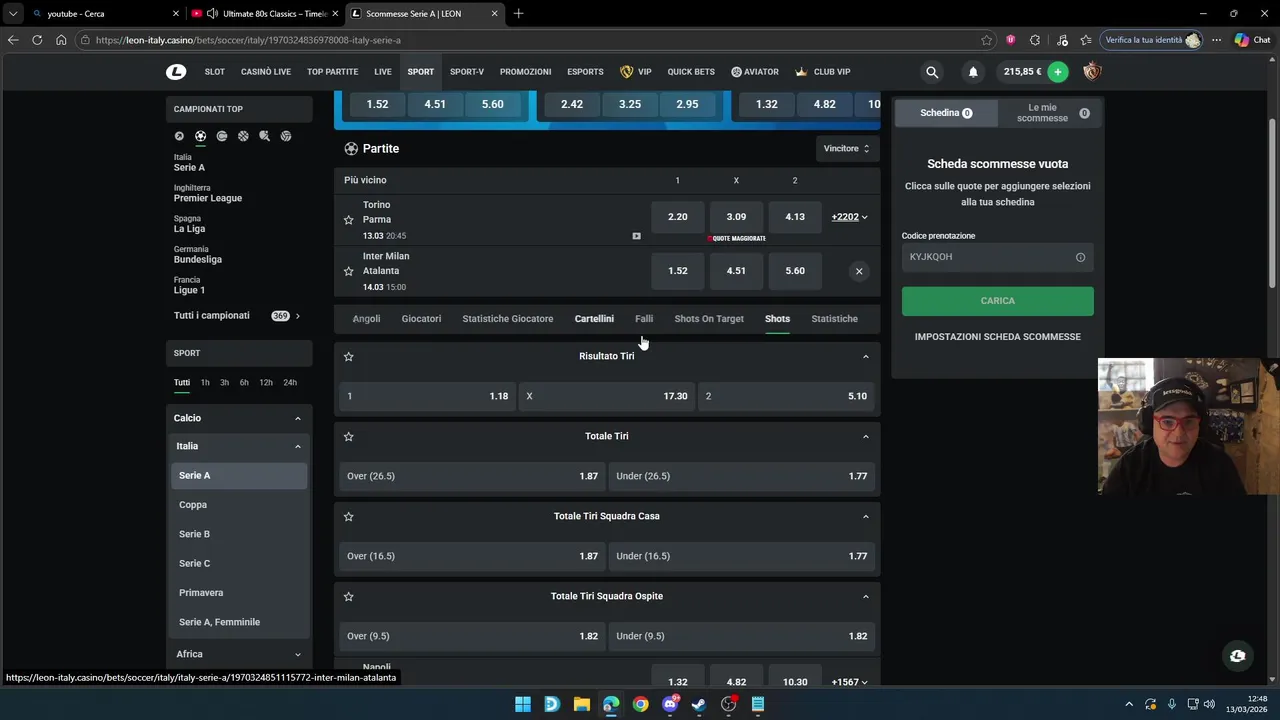
Task: Click the info icon in booking code field
Action: click(1080, 257)
